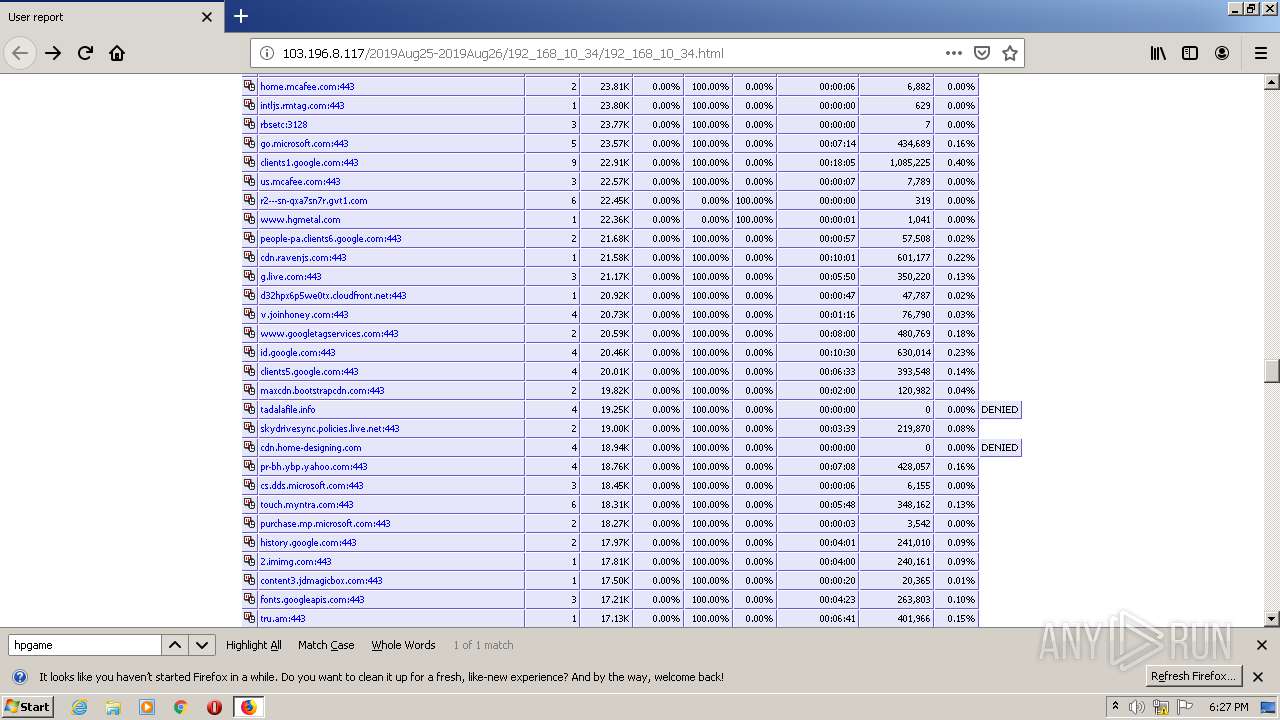The width and height of the screenshot is (1280, 720).
Task: Open detail icon beside tadalafile.info
Action: pyautogui.click(x=250, y=409)
